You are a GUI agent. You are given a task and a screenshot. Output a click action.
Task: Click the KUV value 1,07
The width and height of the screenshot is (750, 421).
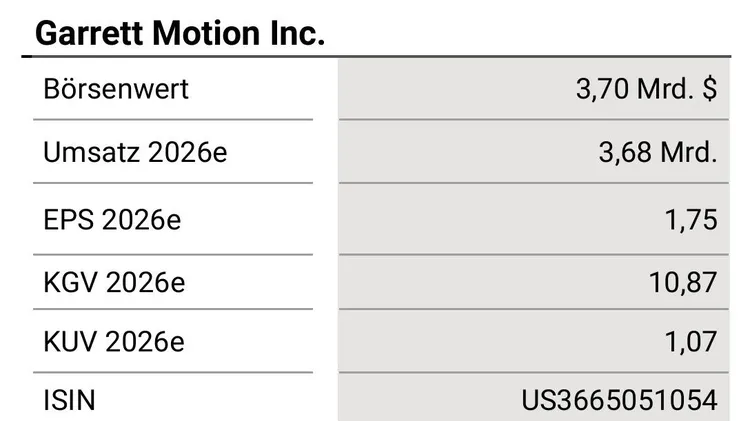point(691,342)
